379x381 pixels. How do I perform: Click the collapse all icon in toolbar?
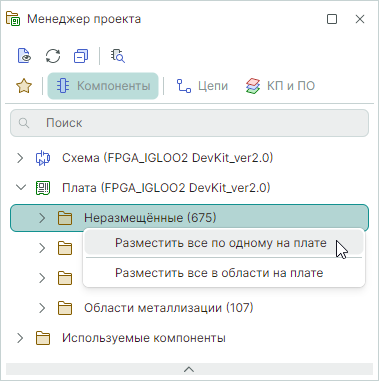coord(81,56)
